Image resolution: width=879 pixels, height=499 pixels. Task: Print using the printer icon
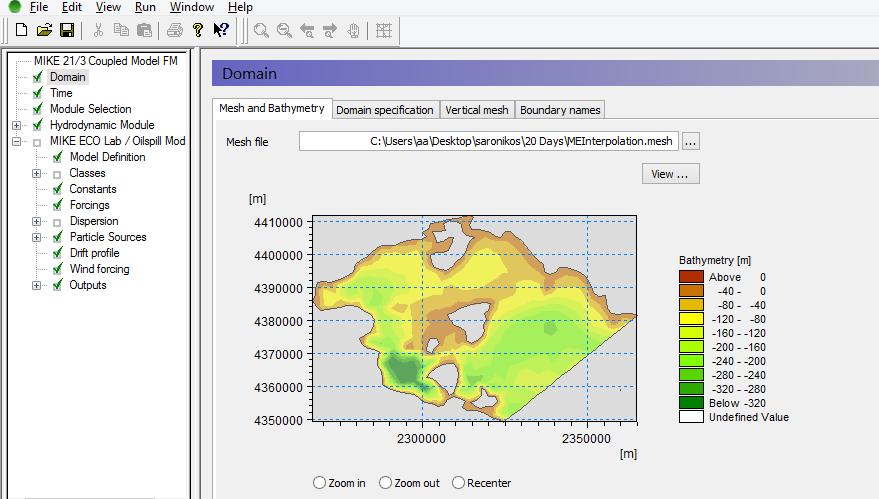tap(175, 30)
